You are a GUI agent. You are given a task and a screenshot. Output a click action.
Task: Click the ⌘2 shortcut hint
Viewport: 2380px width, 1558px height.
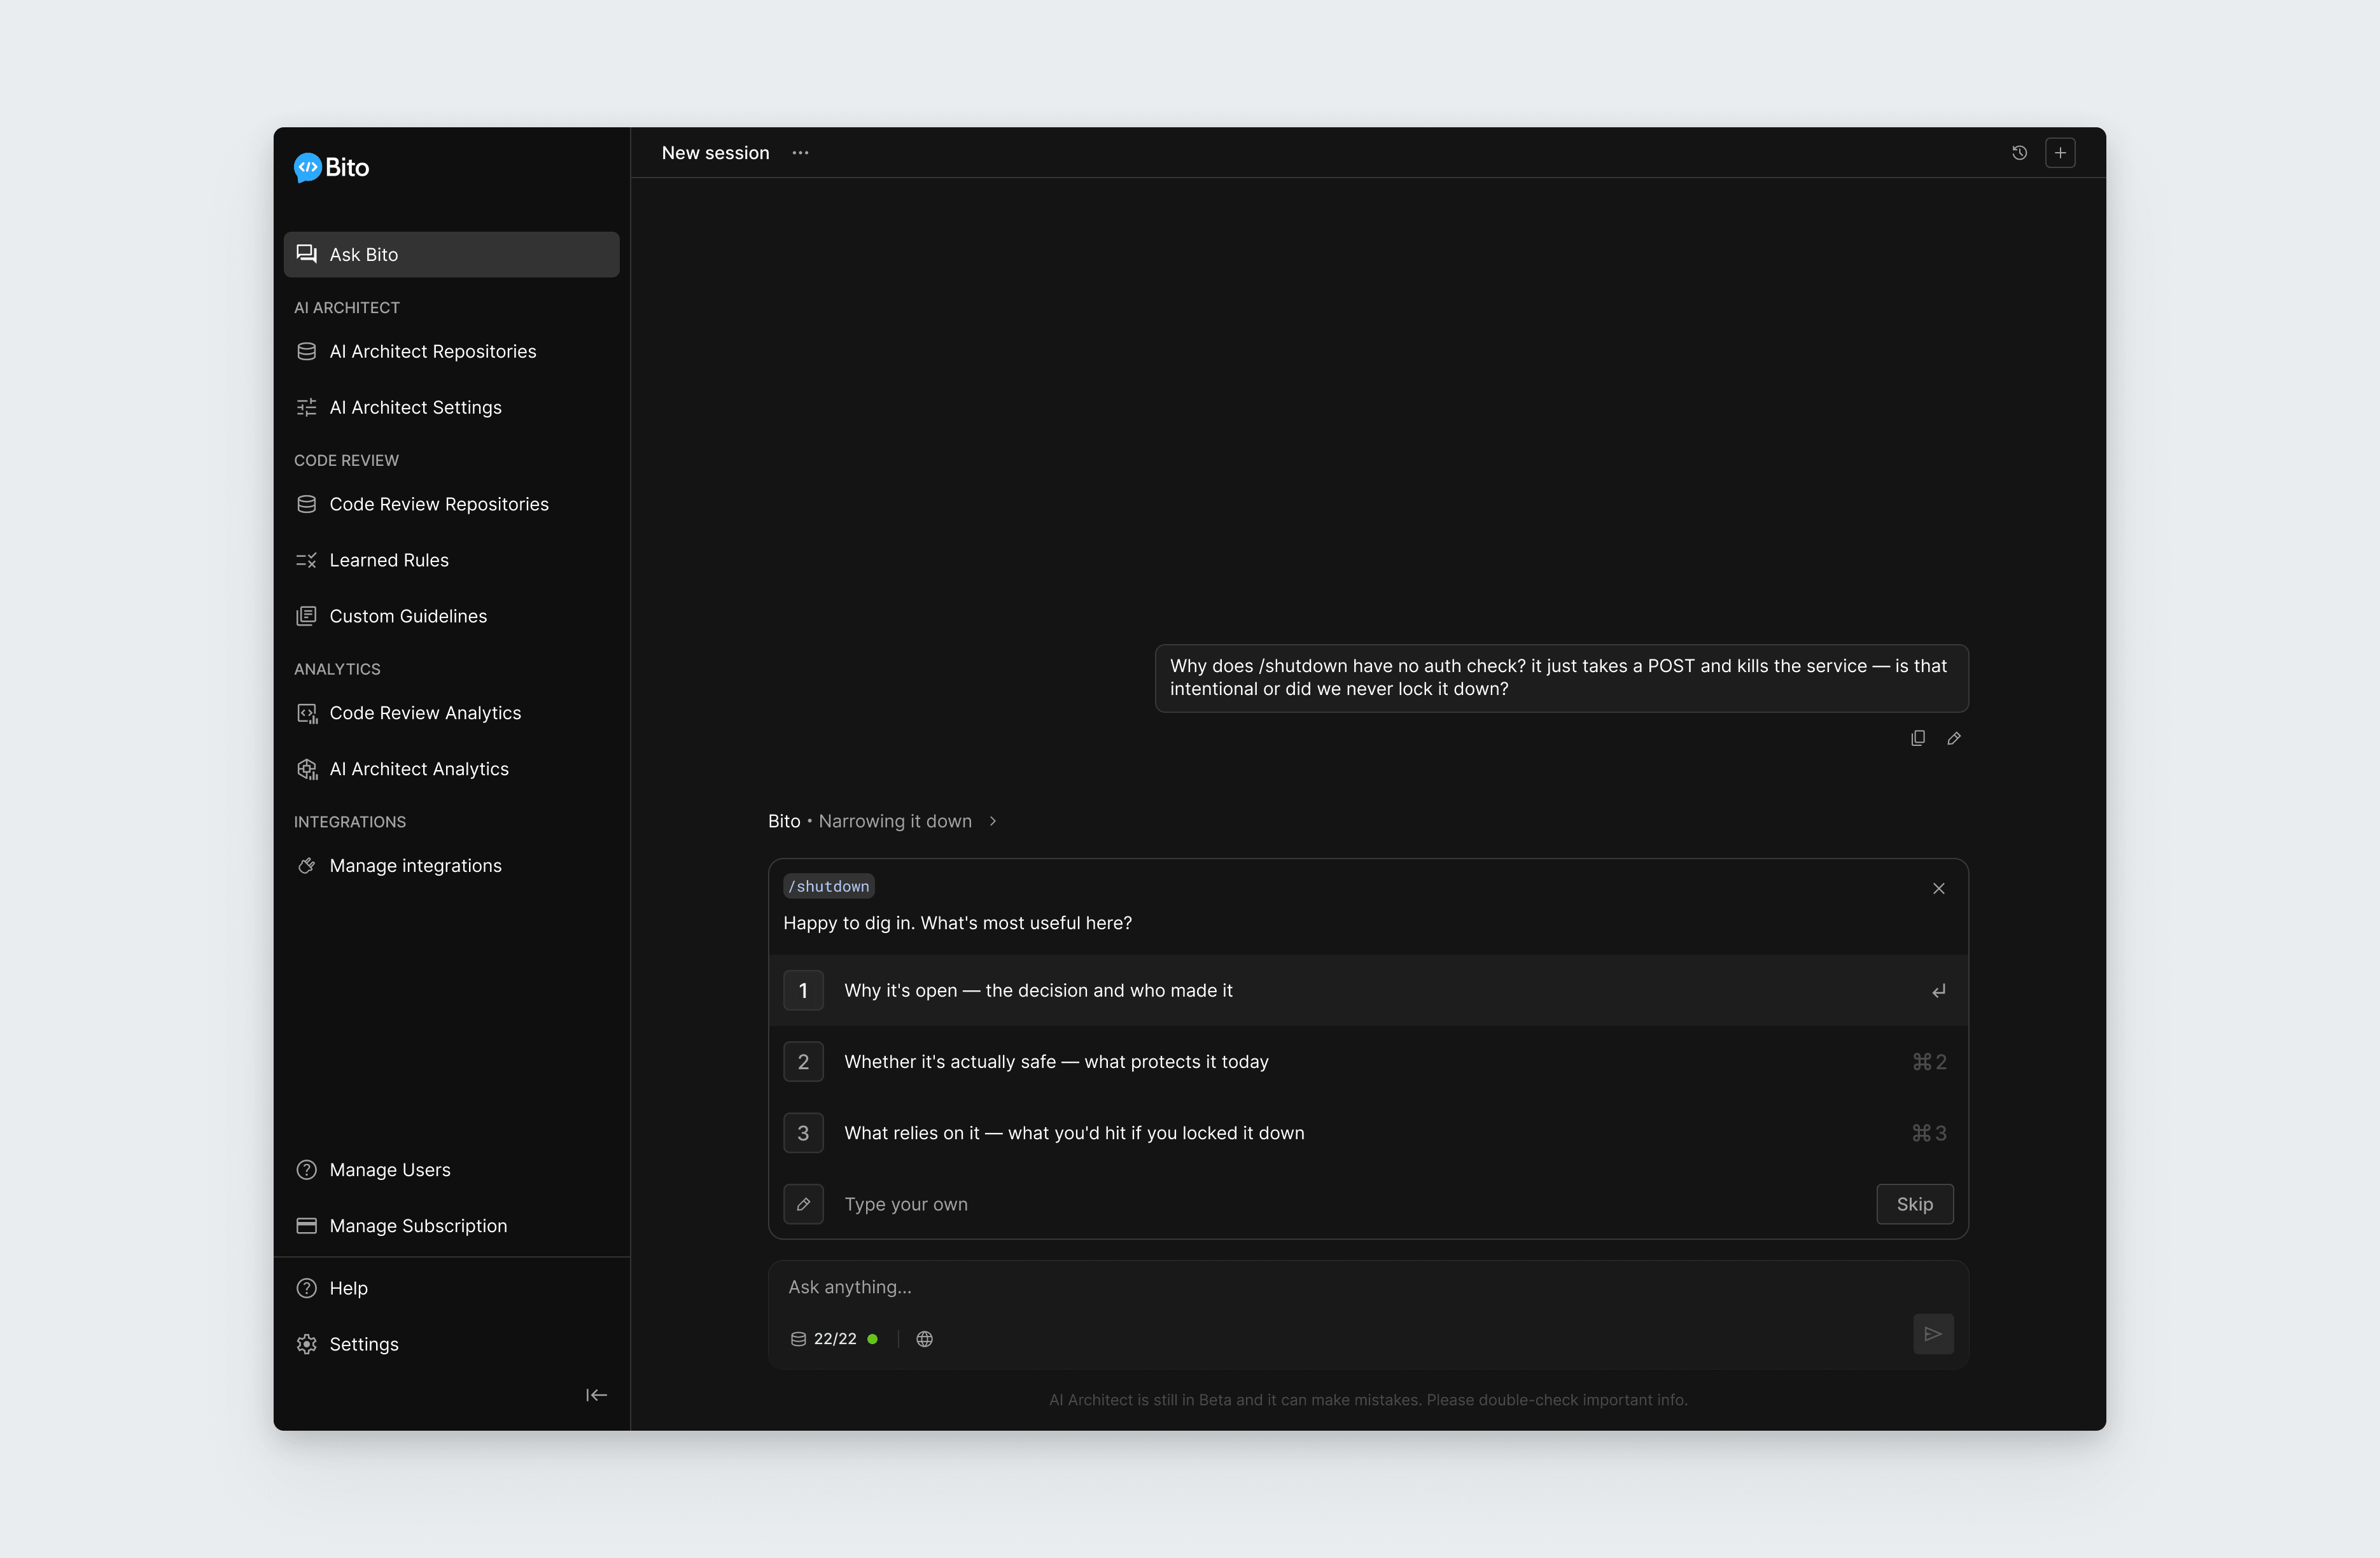[1929, 1062]
